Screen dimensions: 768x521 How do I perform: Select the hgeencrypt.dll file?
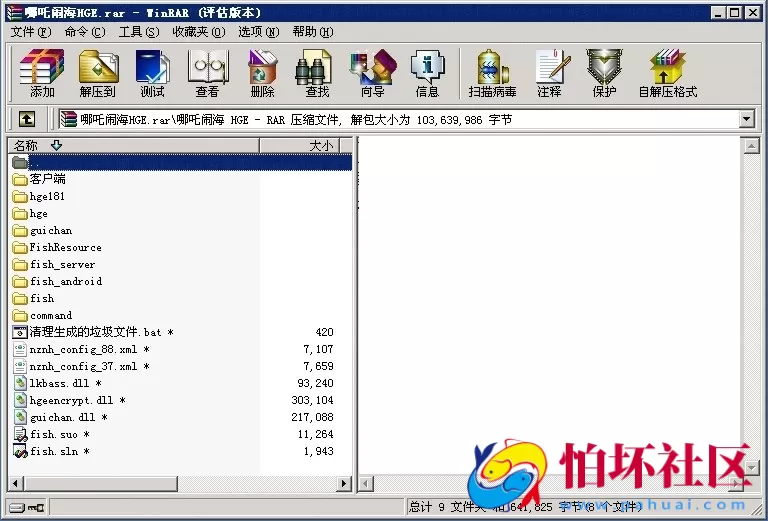[x=69, y=400]
